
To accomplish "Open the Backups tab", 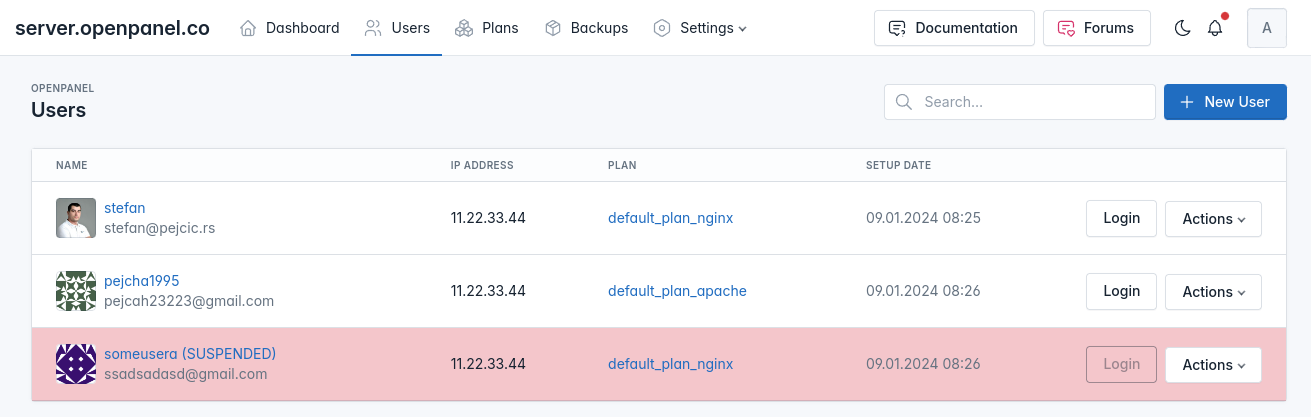I will 586,28.
